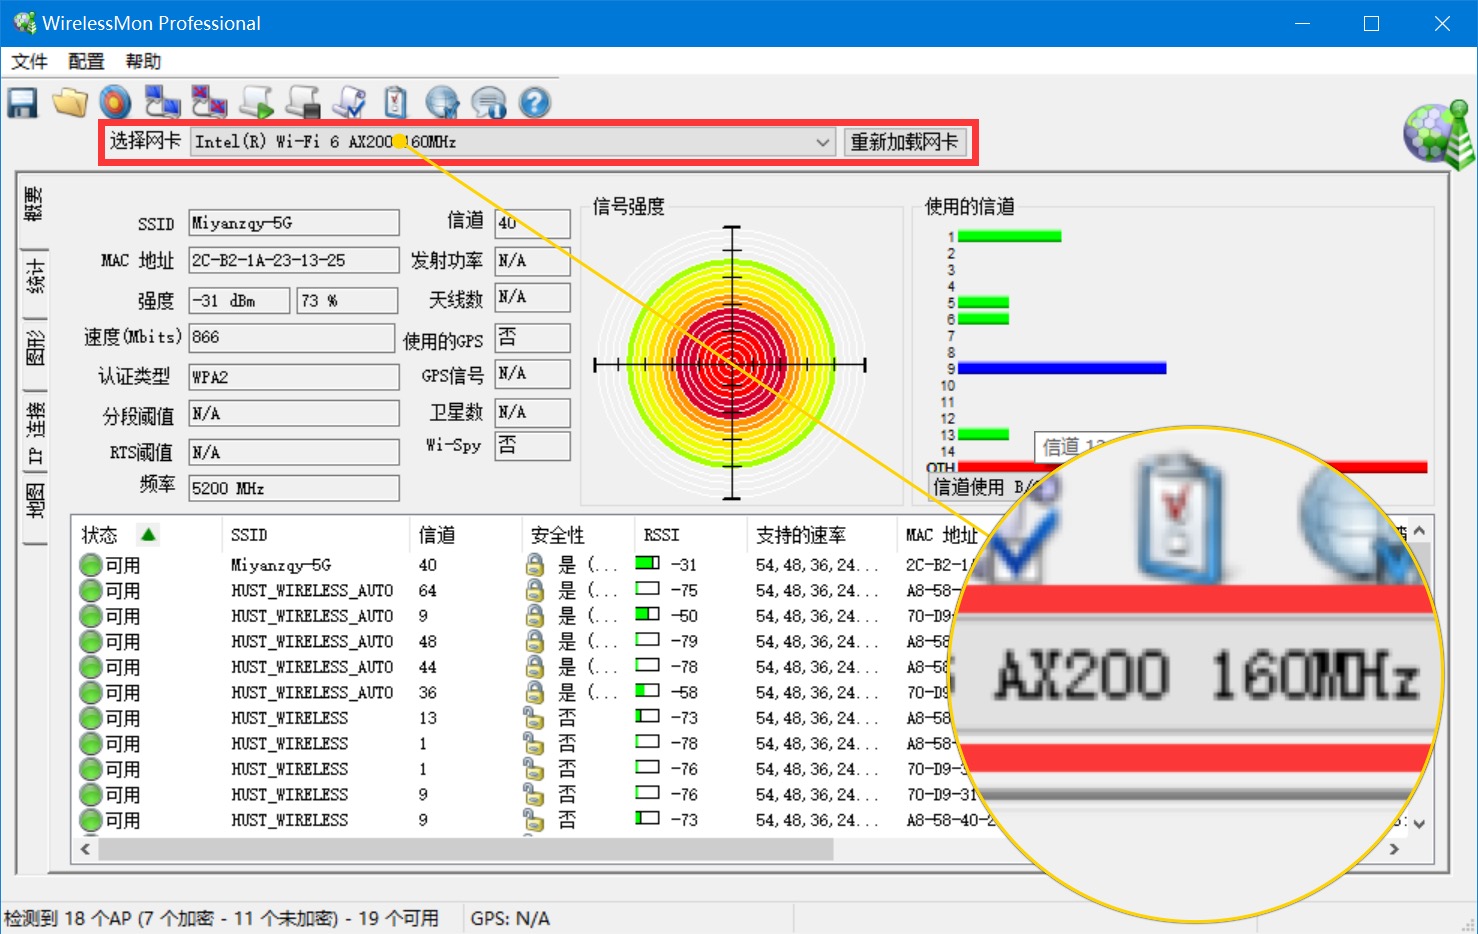Open help via blue question mark icon
The height and width of the screenshot is (934, 1478).
point(535,102)
